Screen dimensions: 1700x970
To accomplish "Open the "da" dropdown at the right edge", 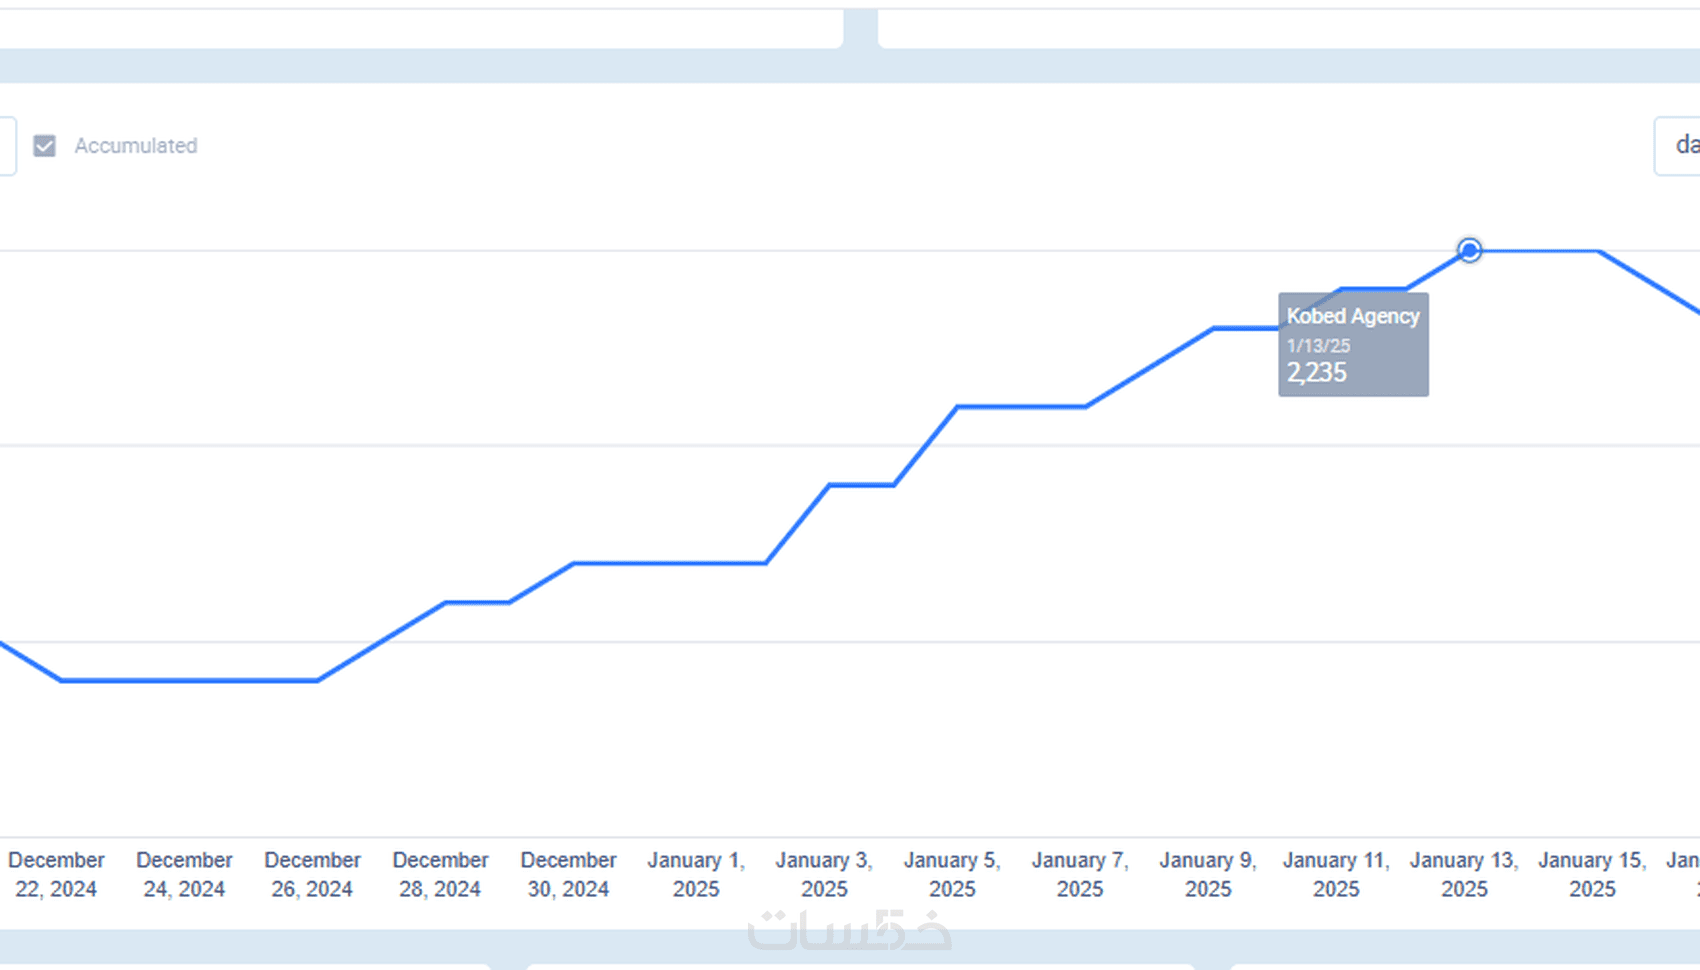I will pyautogui.click(x=1682, y=146).
